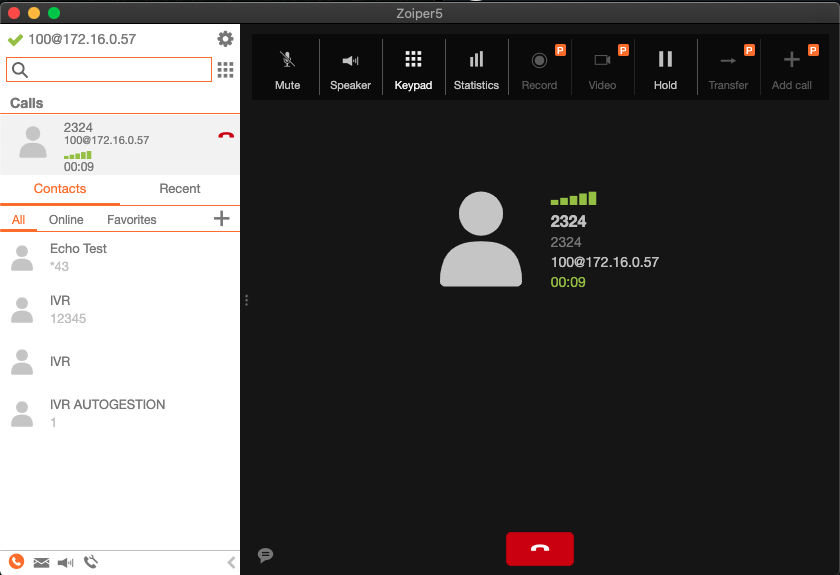Toggle the Speaker output
Viewport: 840px width, 575px height.
[x=350, y=69]
